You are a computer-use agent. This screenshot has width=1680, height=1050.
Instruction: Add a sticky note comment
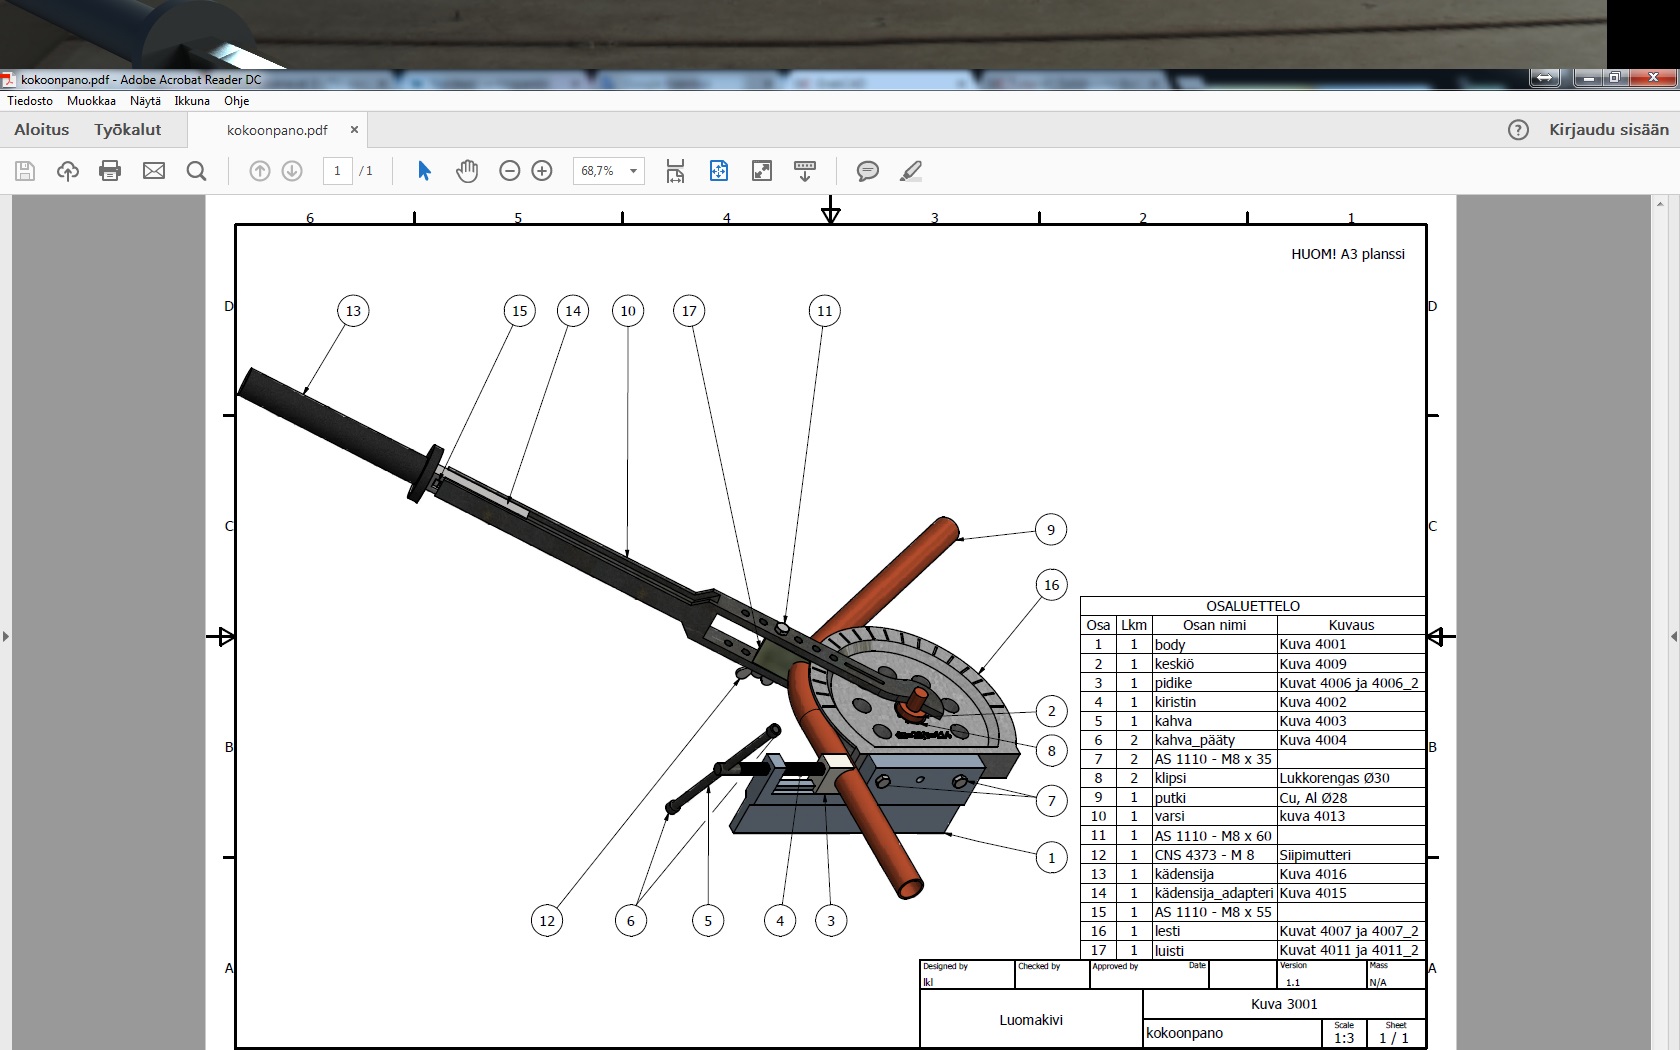click(x=868, y=171)
